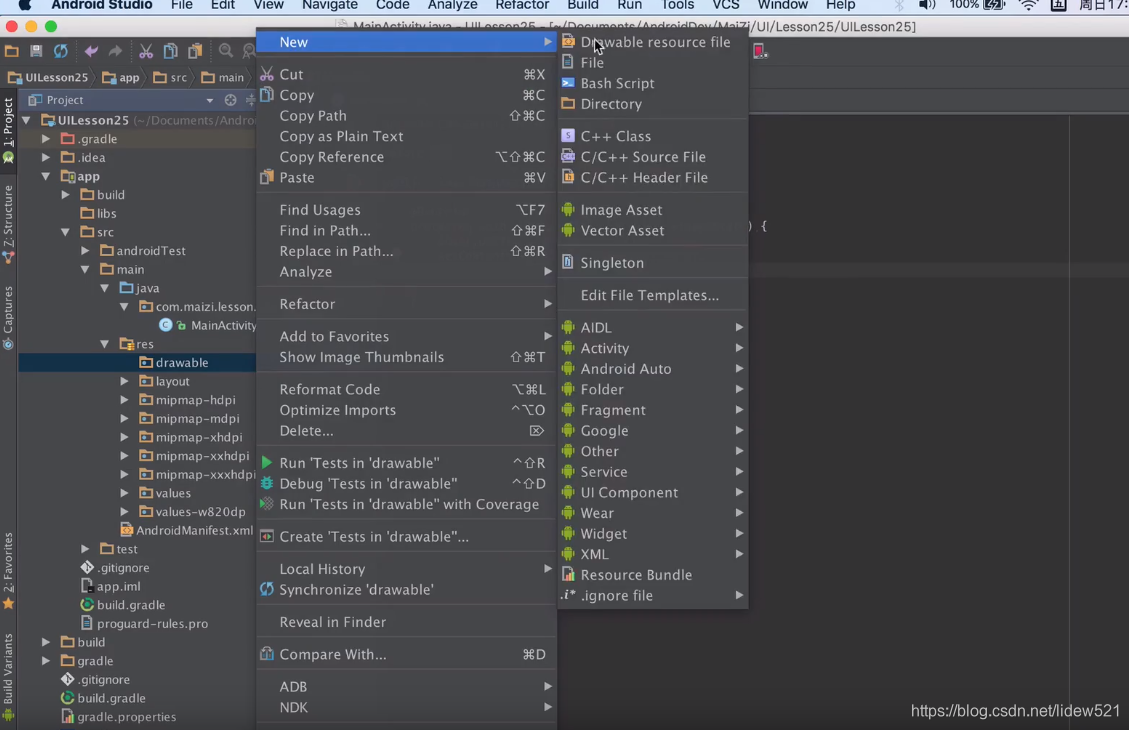Click the Synchronize toolbar icon
This screenshot has width=1129, height=730.
tap(60, 51)
